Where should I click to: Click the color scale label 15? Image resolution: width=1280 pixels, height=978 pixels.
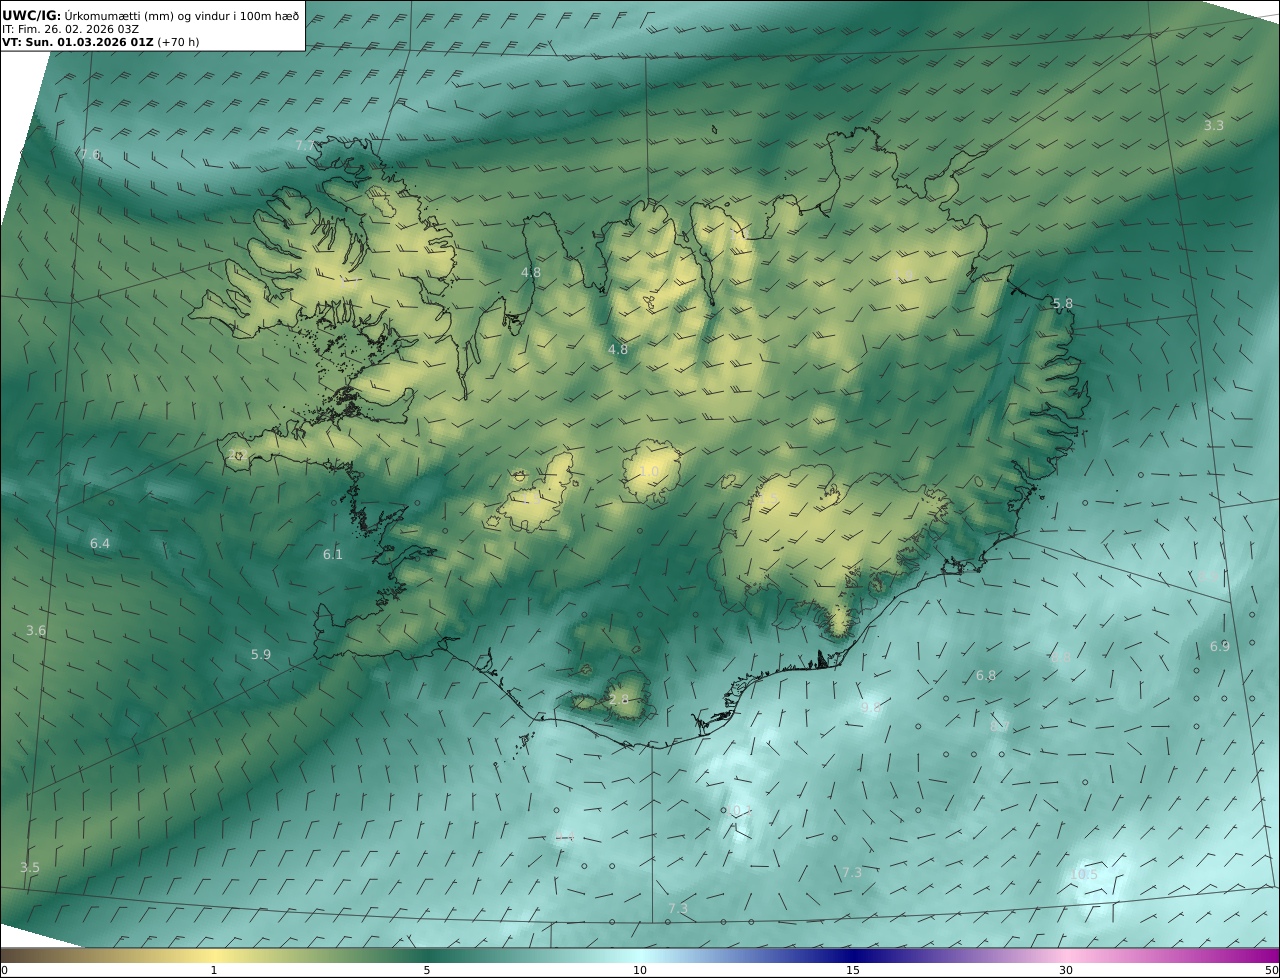(853, 970)
